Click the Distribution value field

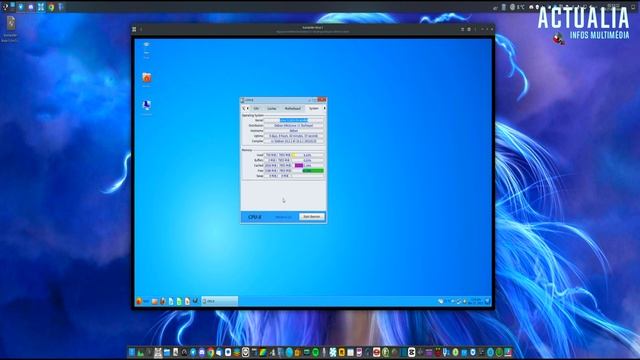[x=294, y=126]
